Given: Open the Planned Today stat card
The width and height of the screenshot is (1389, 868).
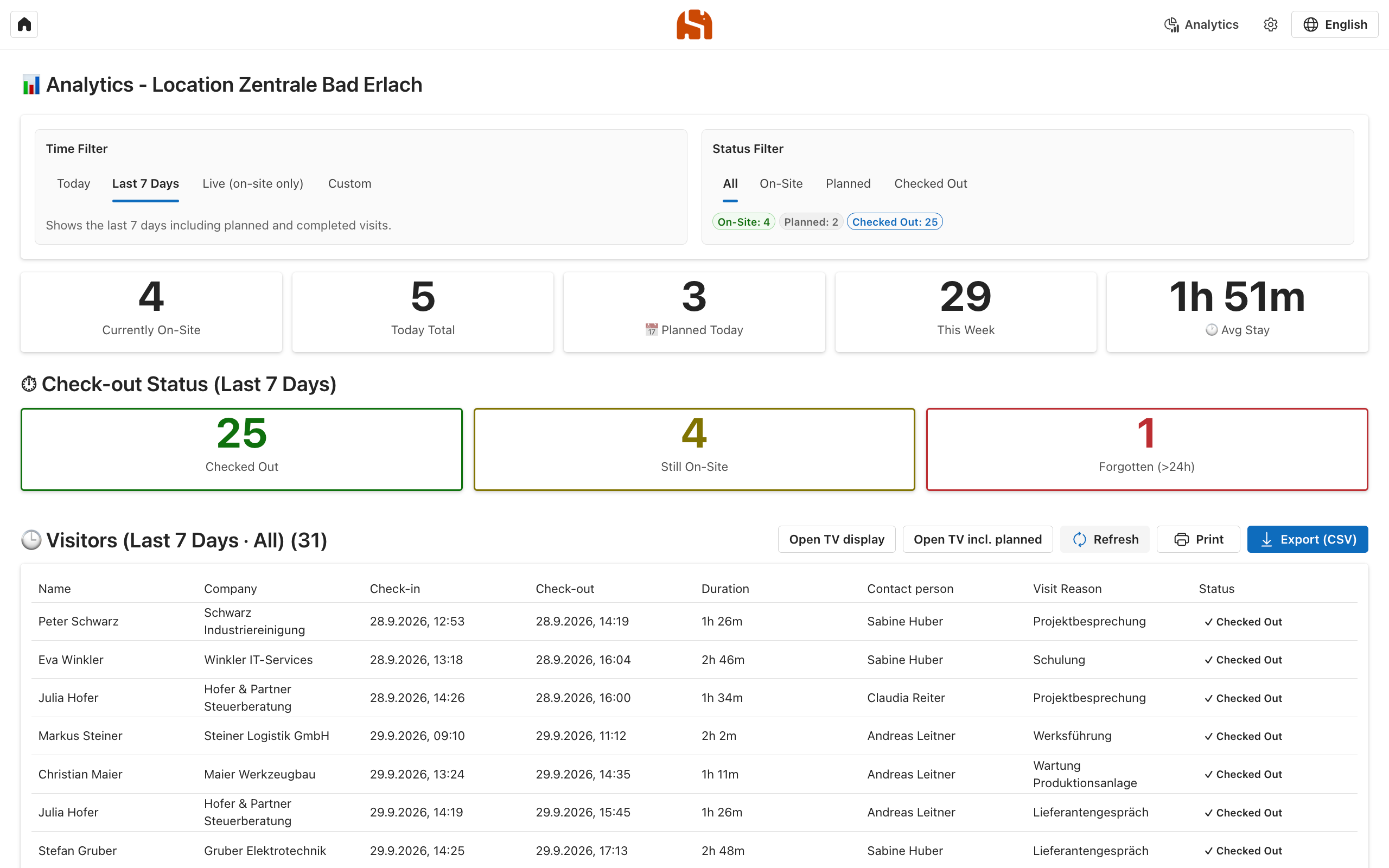Looking at the screenshot, I should 694,312.
